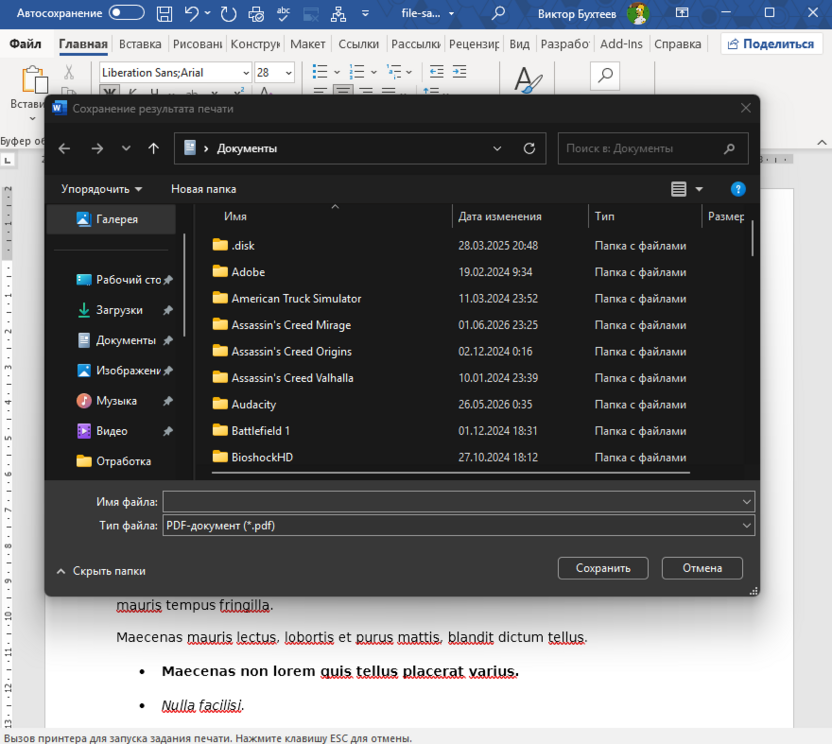
Task: Select Изображения in the navigation pane
Action: (124, 370)
